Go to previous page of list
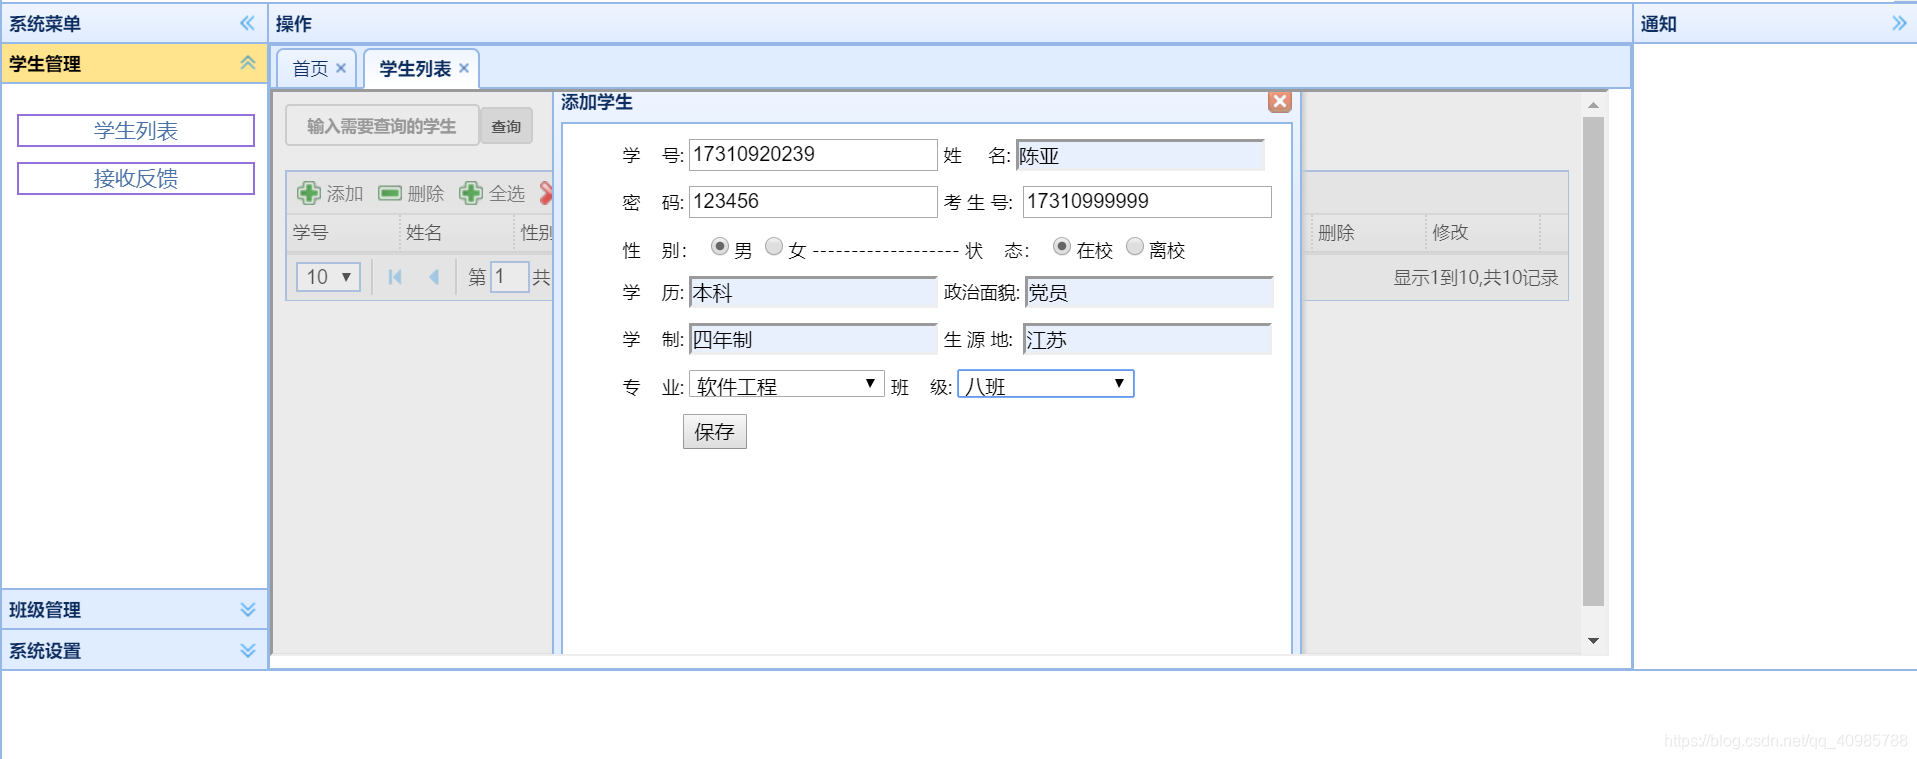The height and width of the screenshot is (759, 1917). click(x=434, y=277)
